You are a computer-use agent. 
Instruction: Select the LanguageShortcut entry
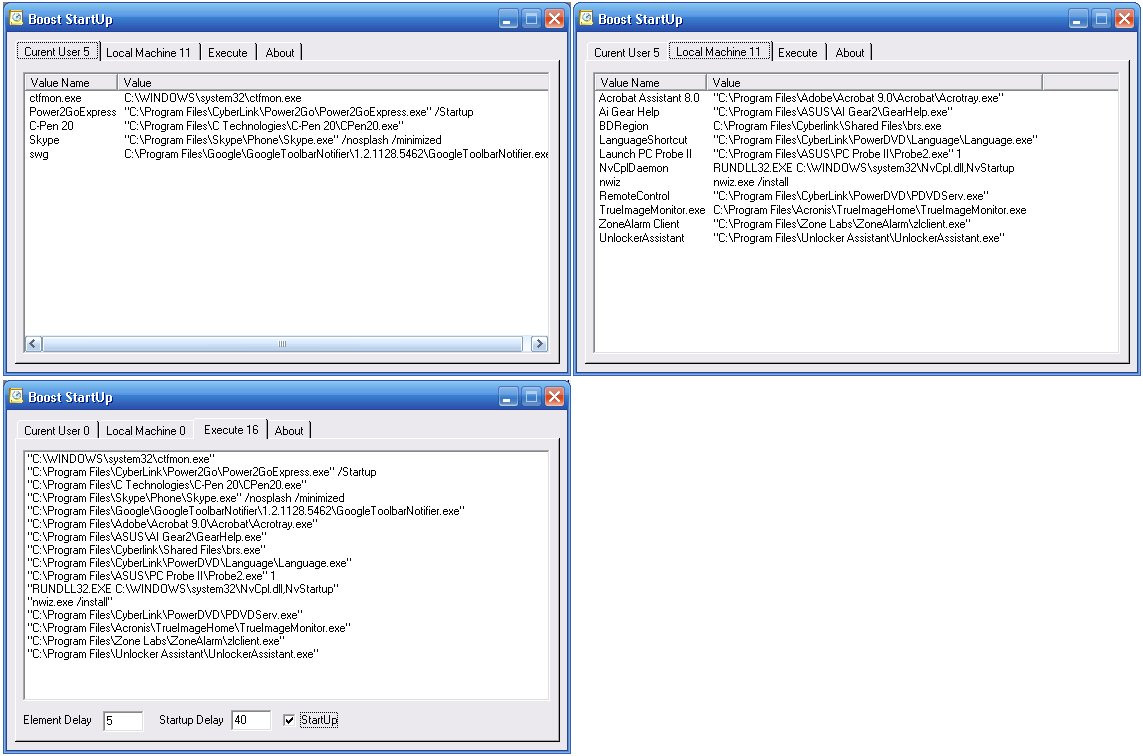pyautogui.click(x=857, y=139)
